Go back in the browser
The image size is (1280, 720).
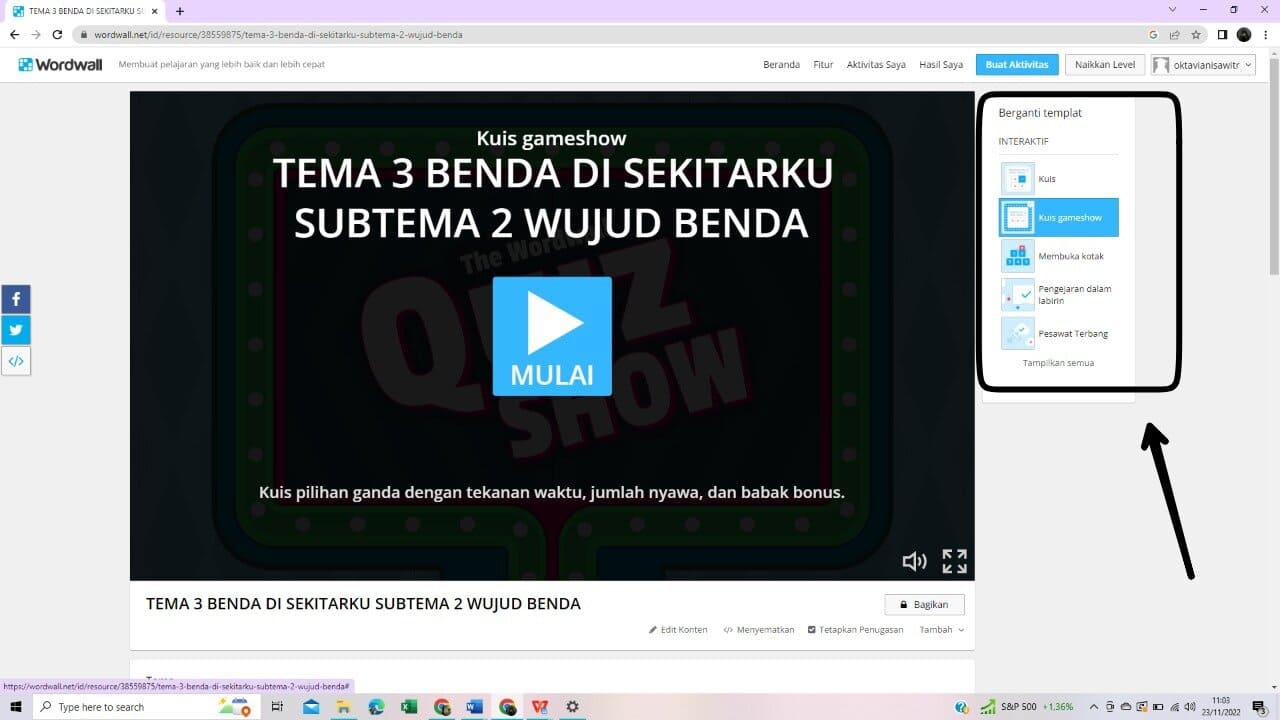click(x=14, y=34)
